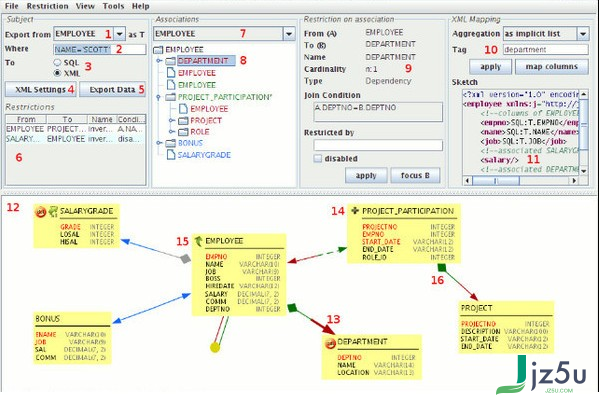Open the Help menu
The image size is (599, 395).
(141, 6)
